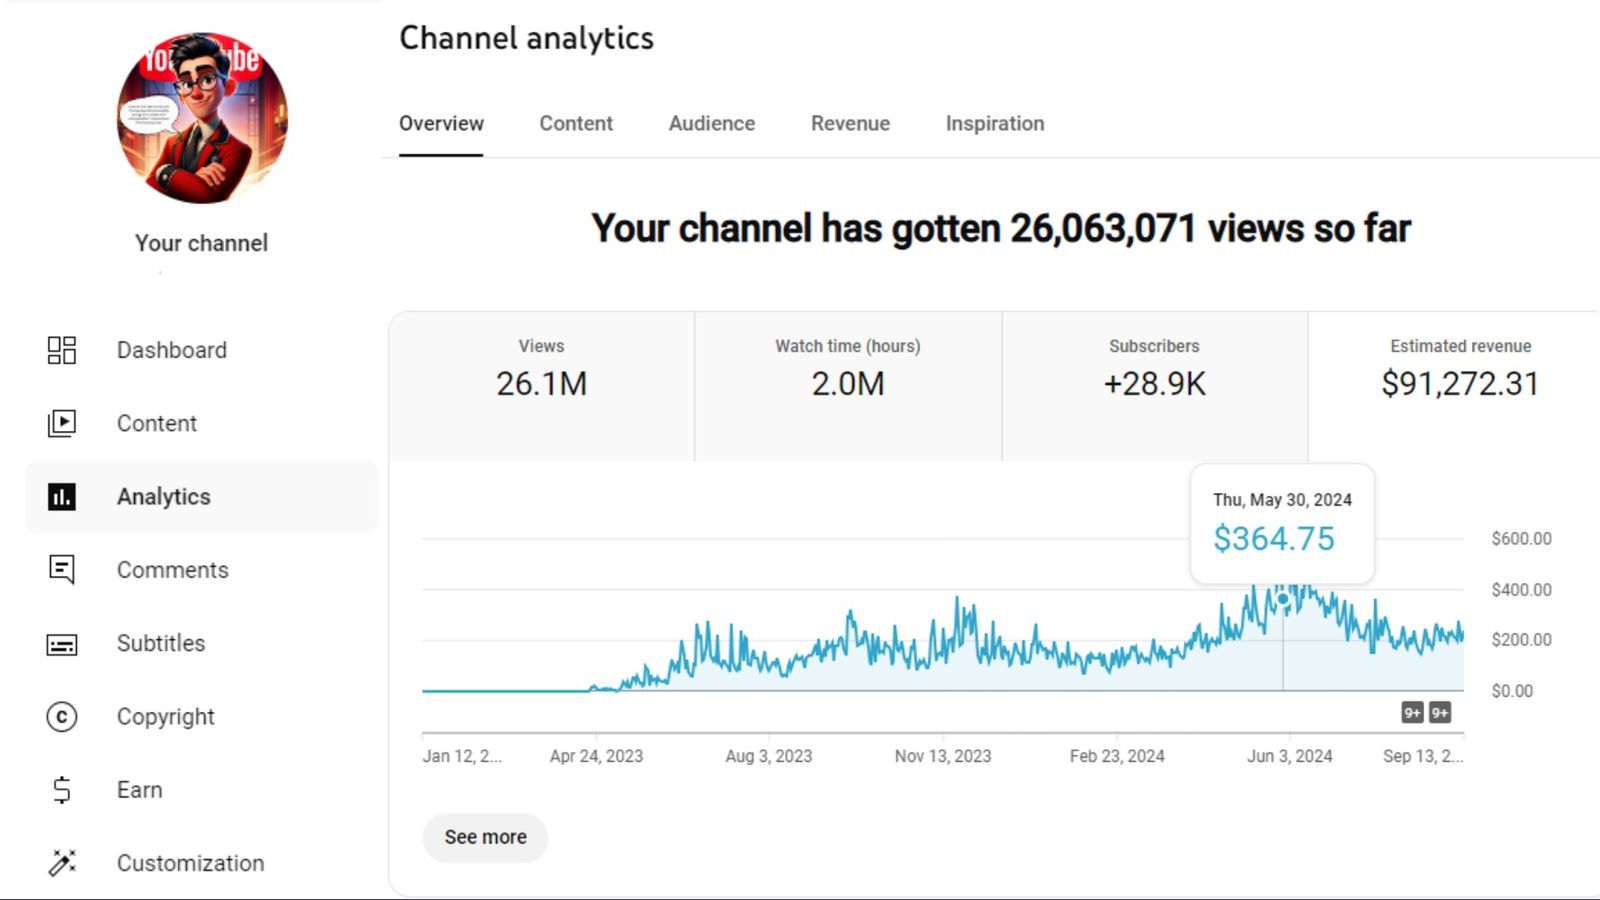Screen dimensions: 1600x900
Task: Click the 26.1M views value
Action: pos(542,383)
